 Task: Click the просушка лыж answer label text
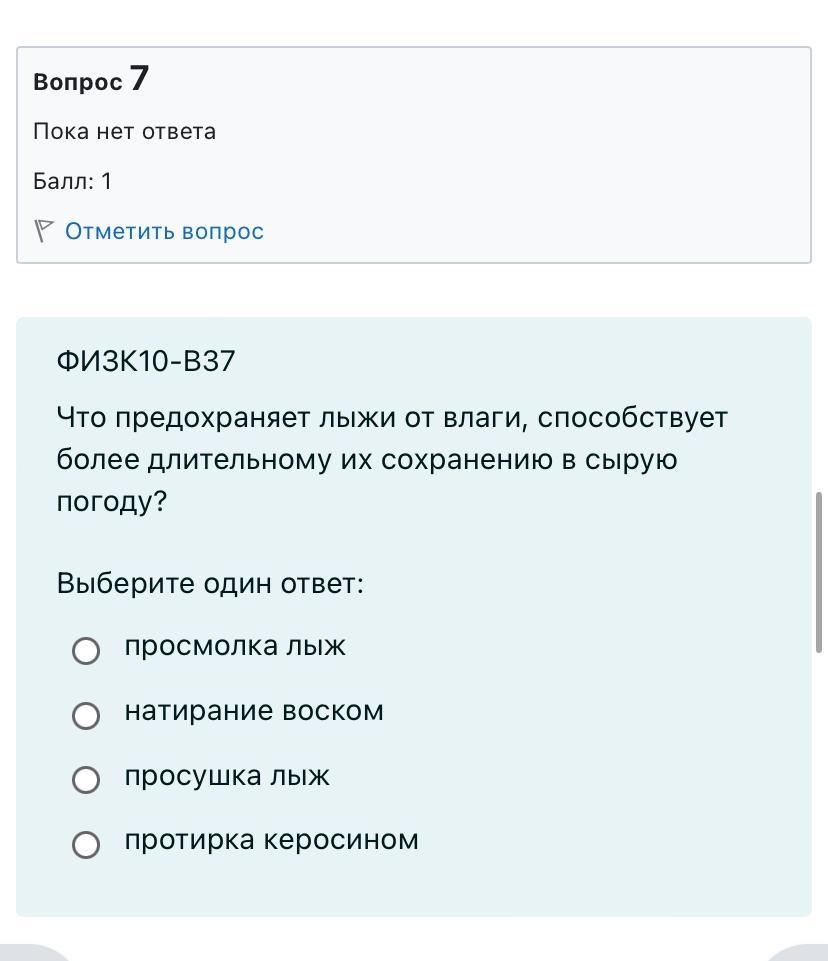pos(227,776)
